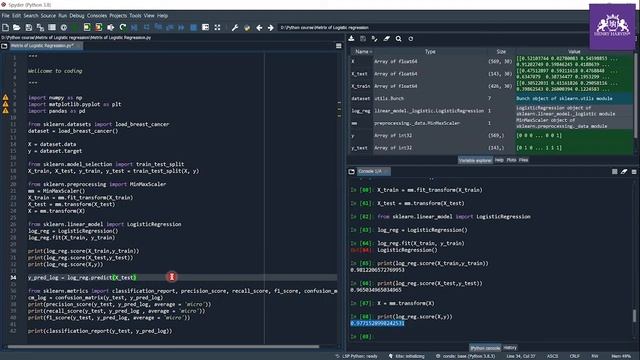The width and height of the screenshot is (640, 360).
Task: Switch to the Help pane tab
Action: (x=499, y=160)
